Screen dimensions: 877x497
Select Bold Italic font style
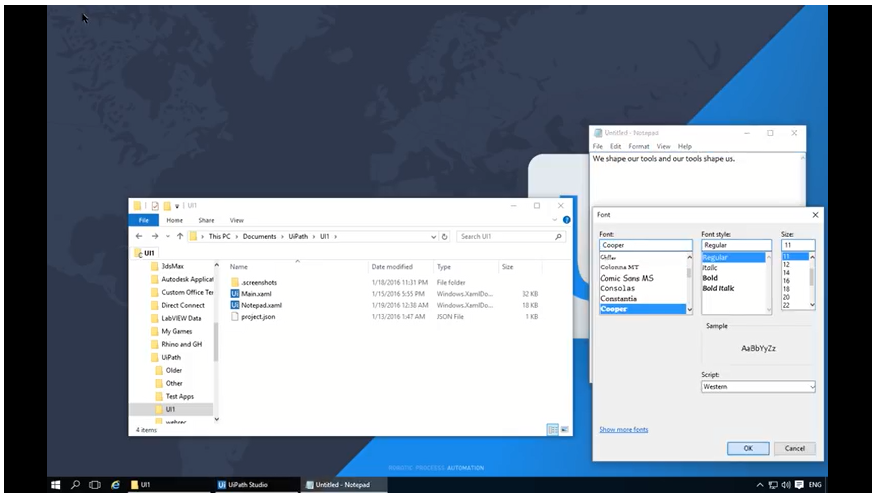[x=718, y=288]
